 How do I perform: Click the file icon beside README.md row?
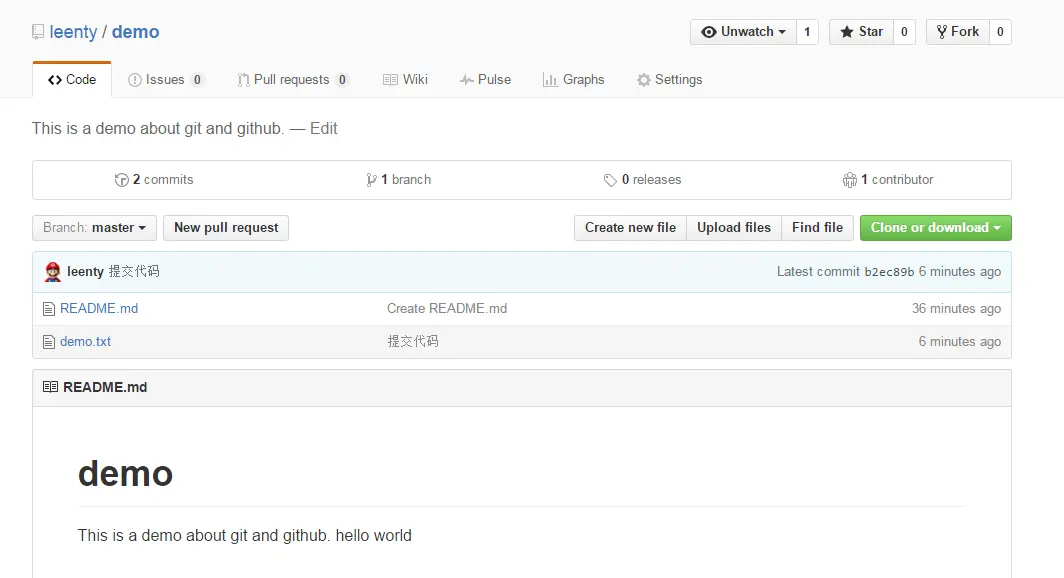coord(49,309)
